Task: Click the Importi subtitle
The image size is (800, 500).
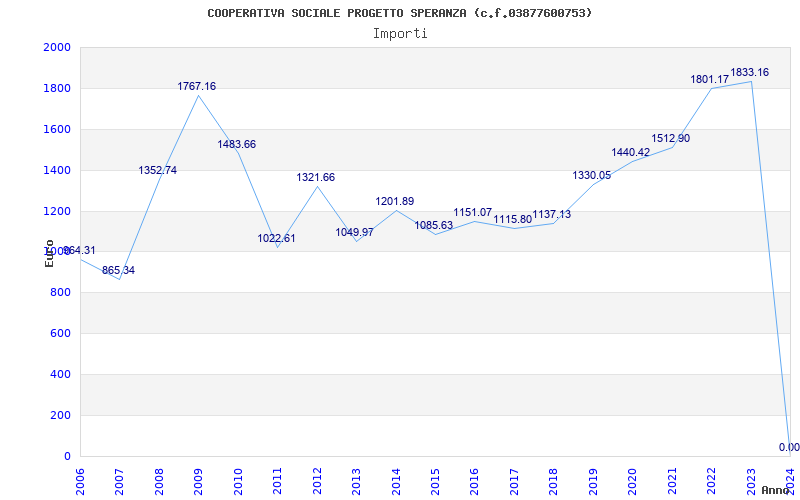Action: point(400,34)
